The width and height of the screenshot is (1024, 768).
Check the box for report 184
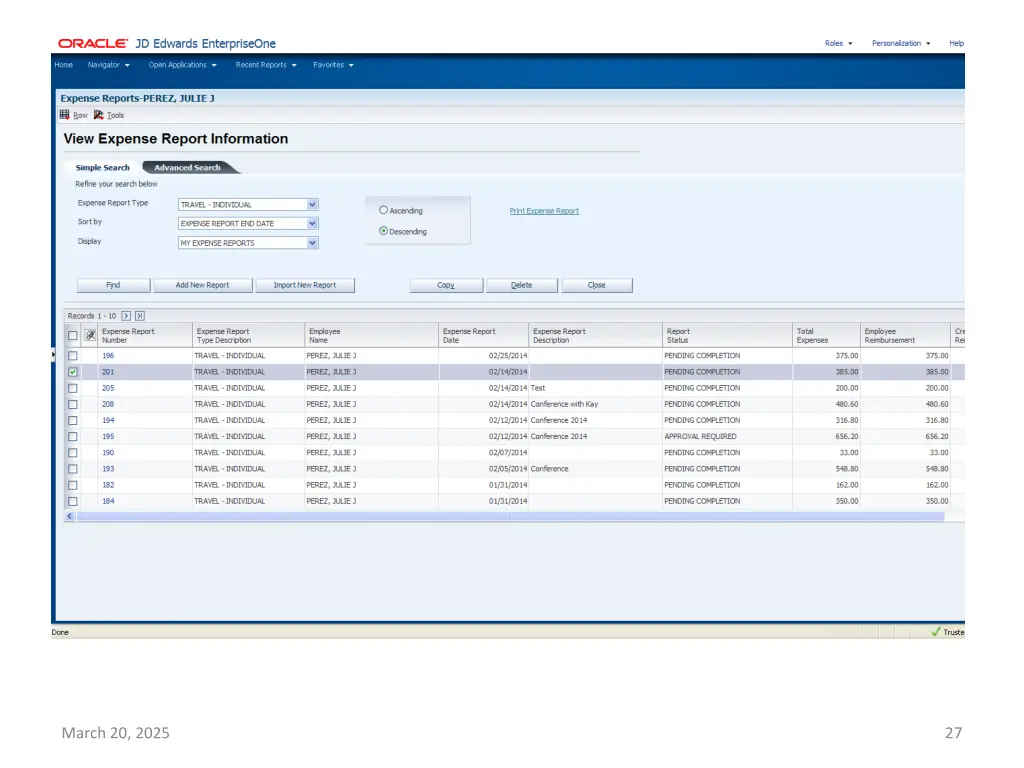coord(73,502)
